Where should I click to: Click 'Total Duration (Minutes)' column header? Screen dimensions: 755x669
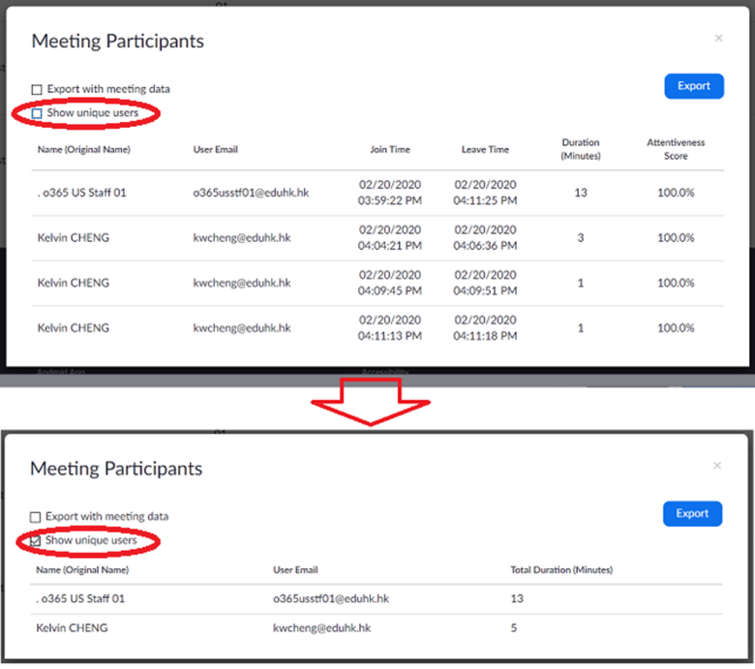click(x=561, y=570)
